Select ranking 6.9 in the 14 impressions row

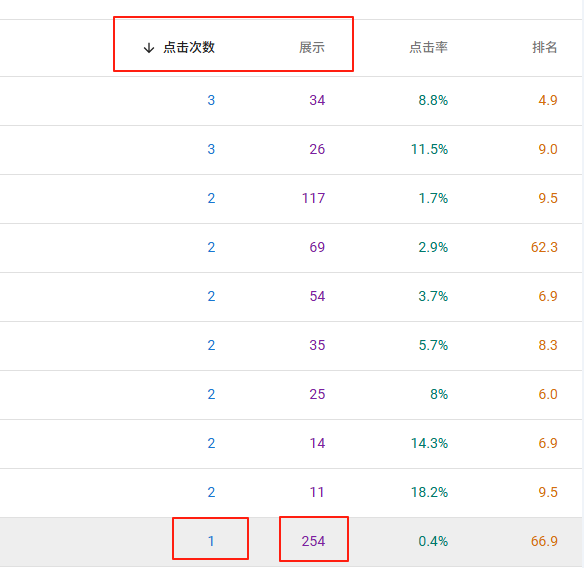click(548, 443)
